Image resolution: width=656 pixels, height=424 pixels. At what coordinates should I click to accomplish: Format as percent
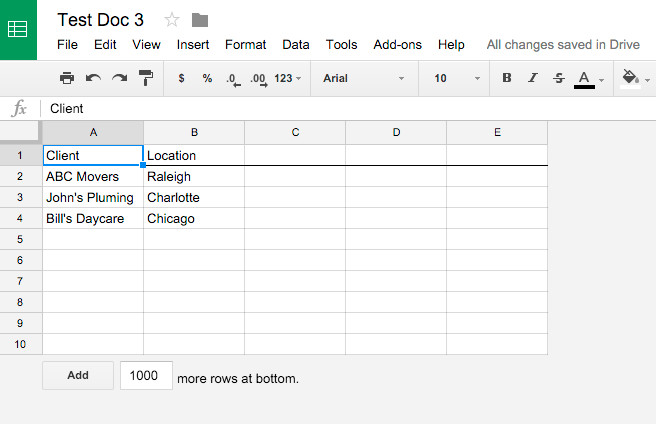click(207, 78)
